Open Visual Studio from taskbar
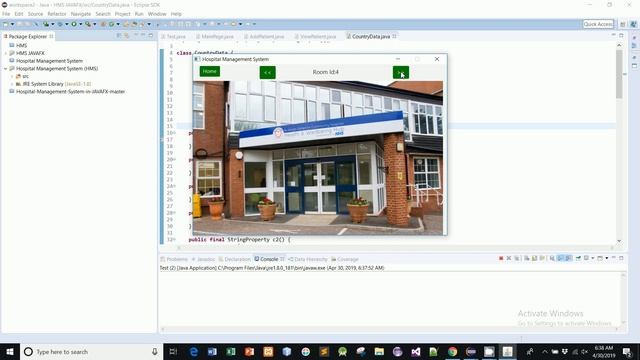Screen dimensions: 640x360 tap(416, 351)
